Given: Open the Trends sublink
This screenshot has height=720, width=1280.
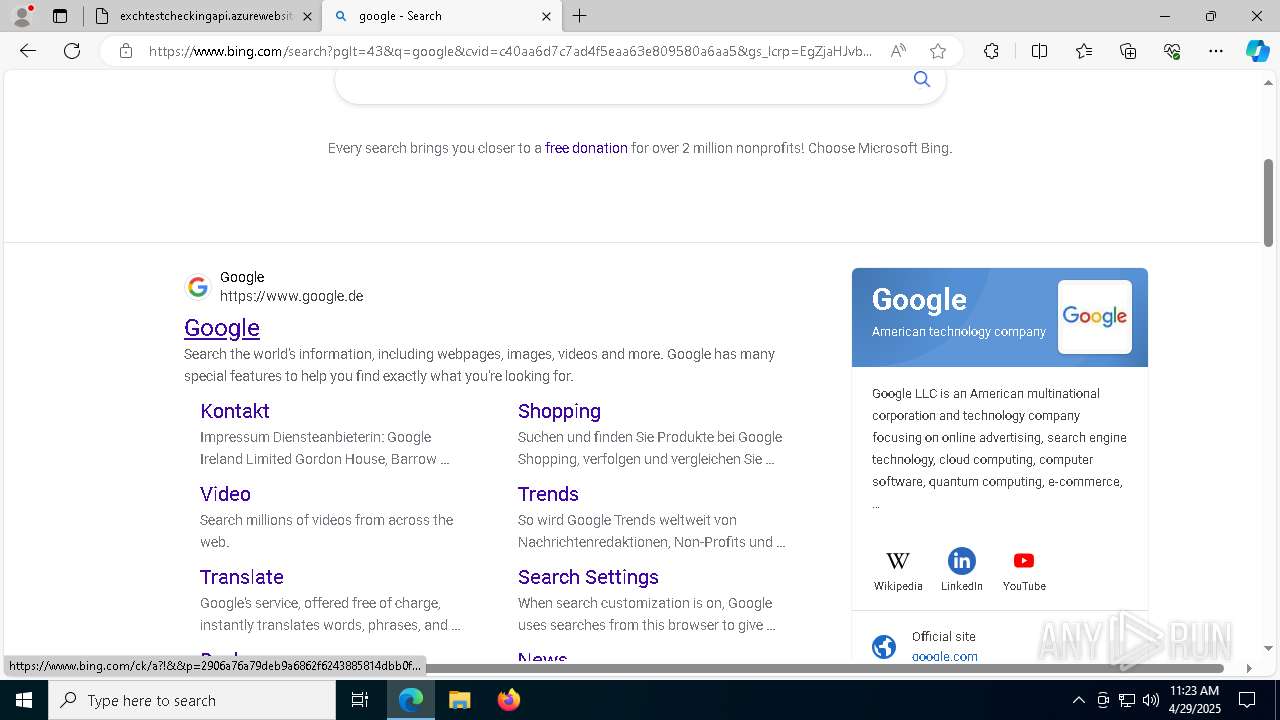Looking at the screenshot, I should point(548,494).
